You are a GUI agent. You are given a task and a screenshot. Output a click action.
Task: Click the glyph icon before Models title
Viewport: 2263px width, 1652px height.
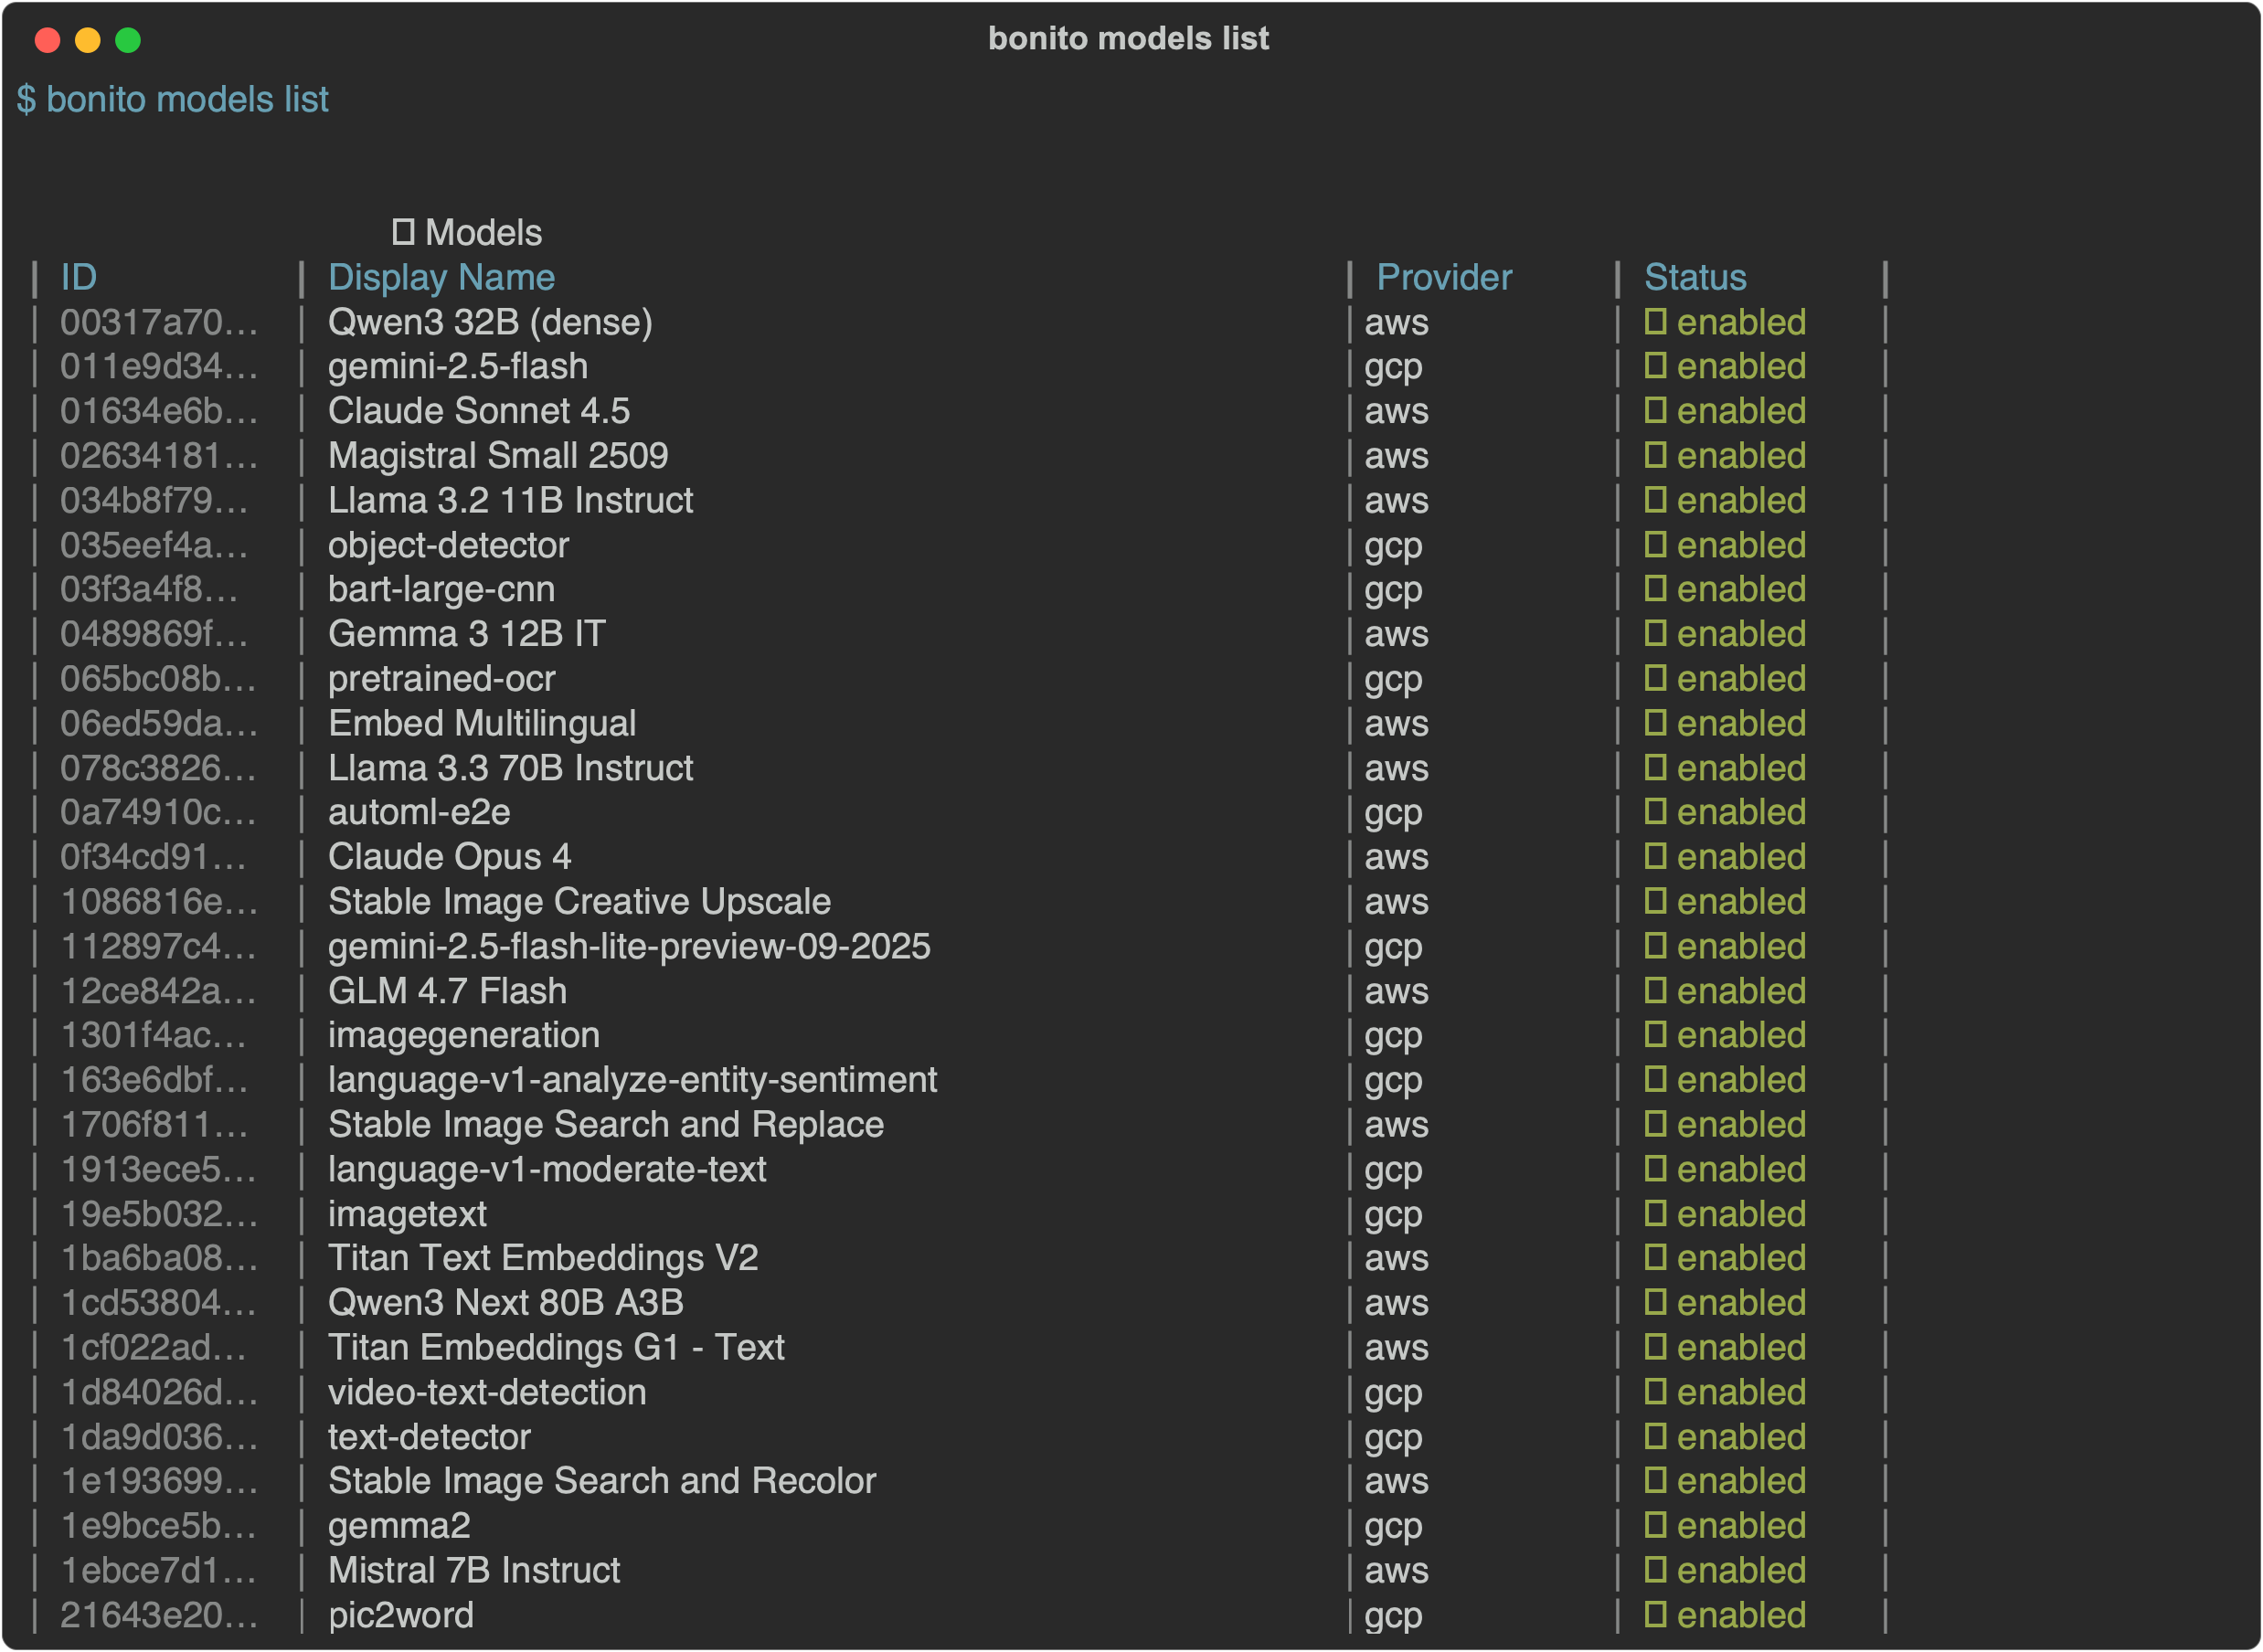[x=403, y=232]
